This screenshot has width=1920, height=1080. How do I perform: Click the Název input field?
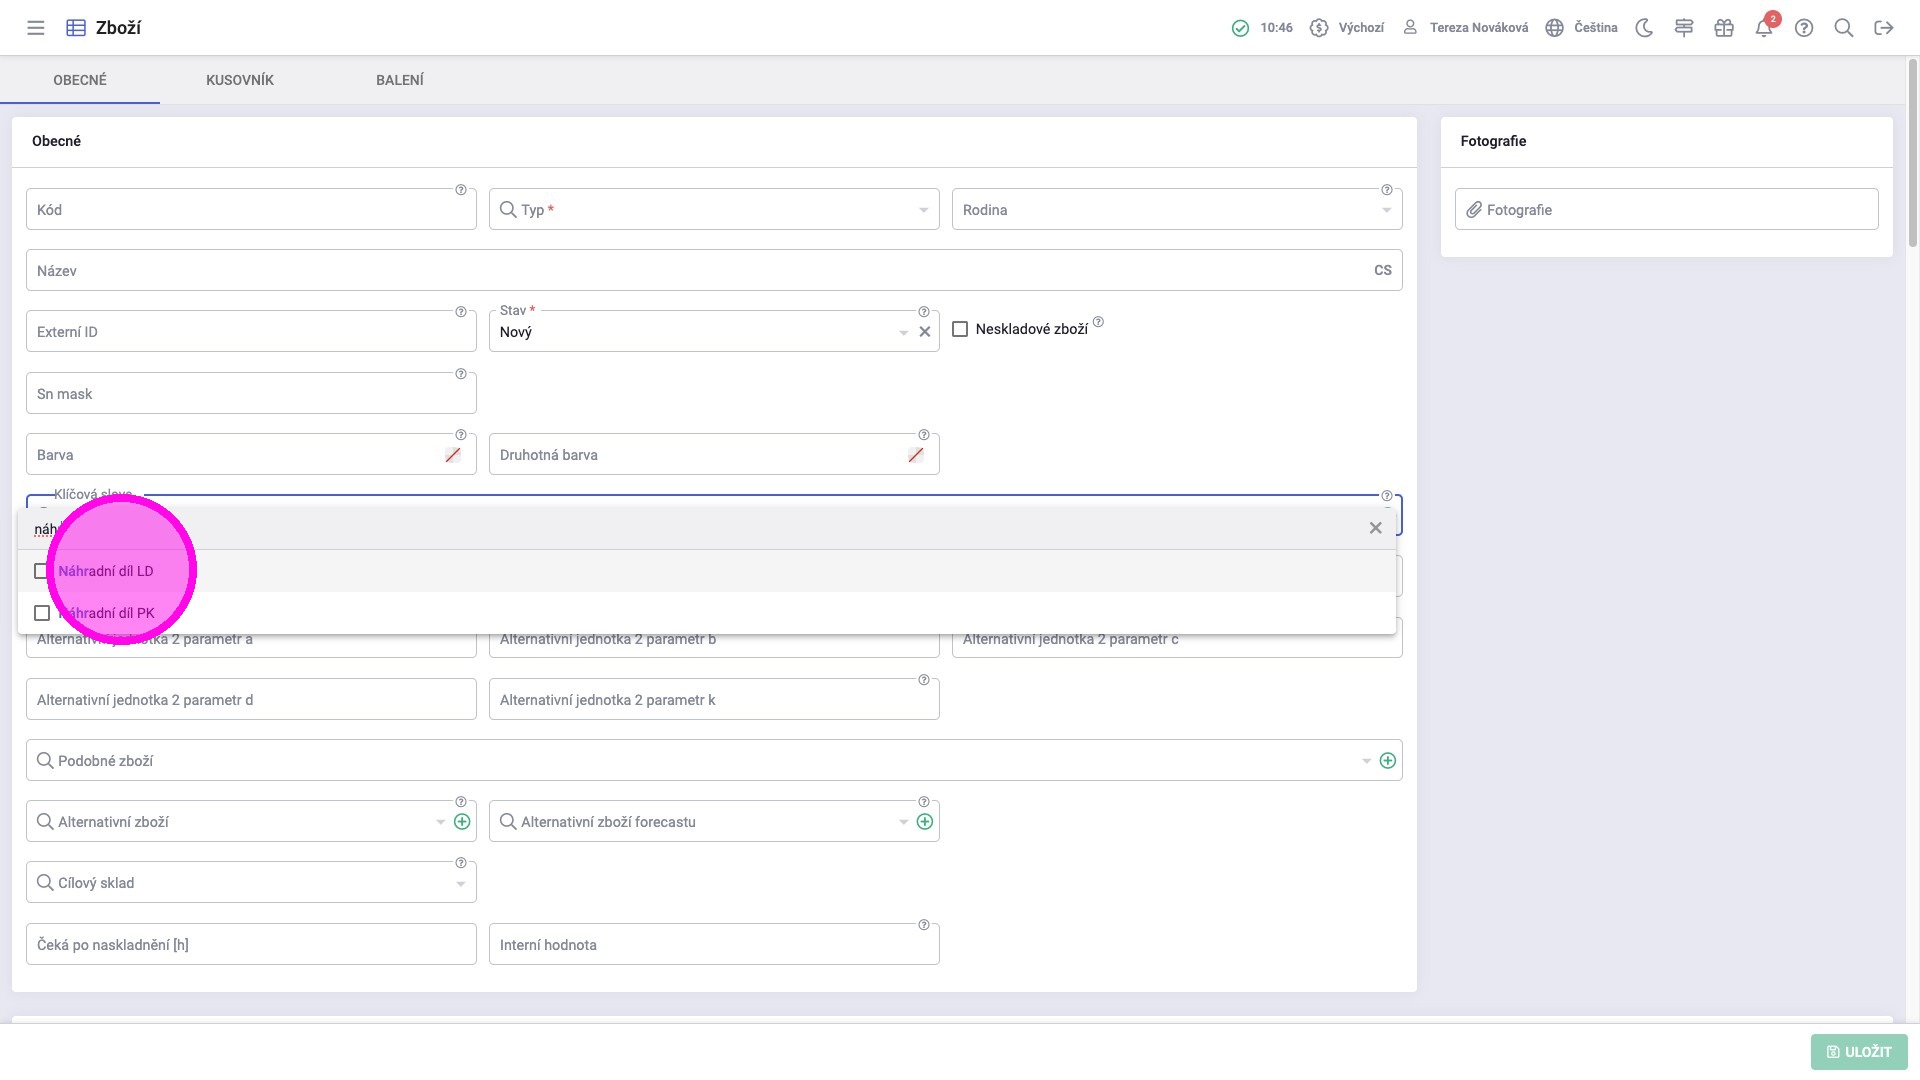[x=700, y=271]
